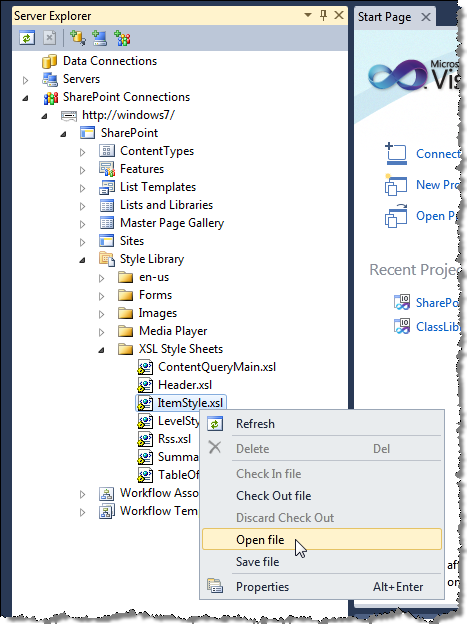This screenshot has height=624, width=467.
Task: Open the recent SharePoint project link
Action: point(437,303)
